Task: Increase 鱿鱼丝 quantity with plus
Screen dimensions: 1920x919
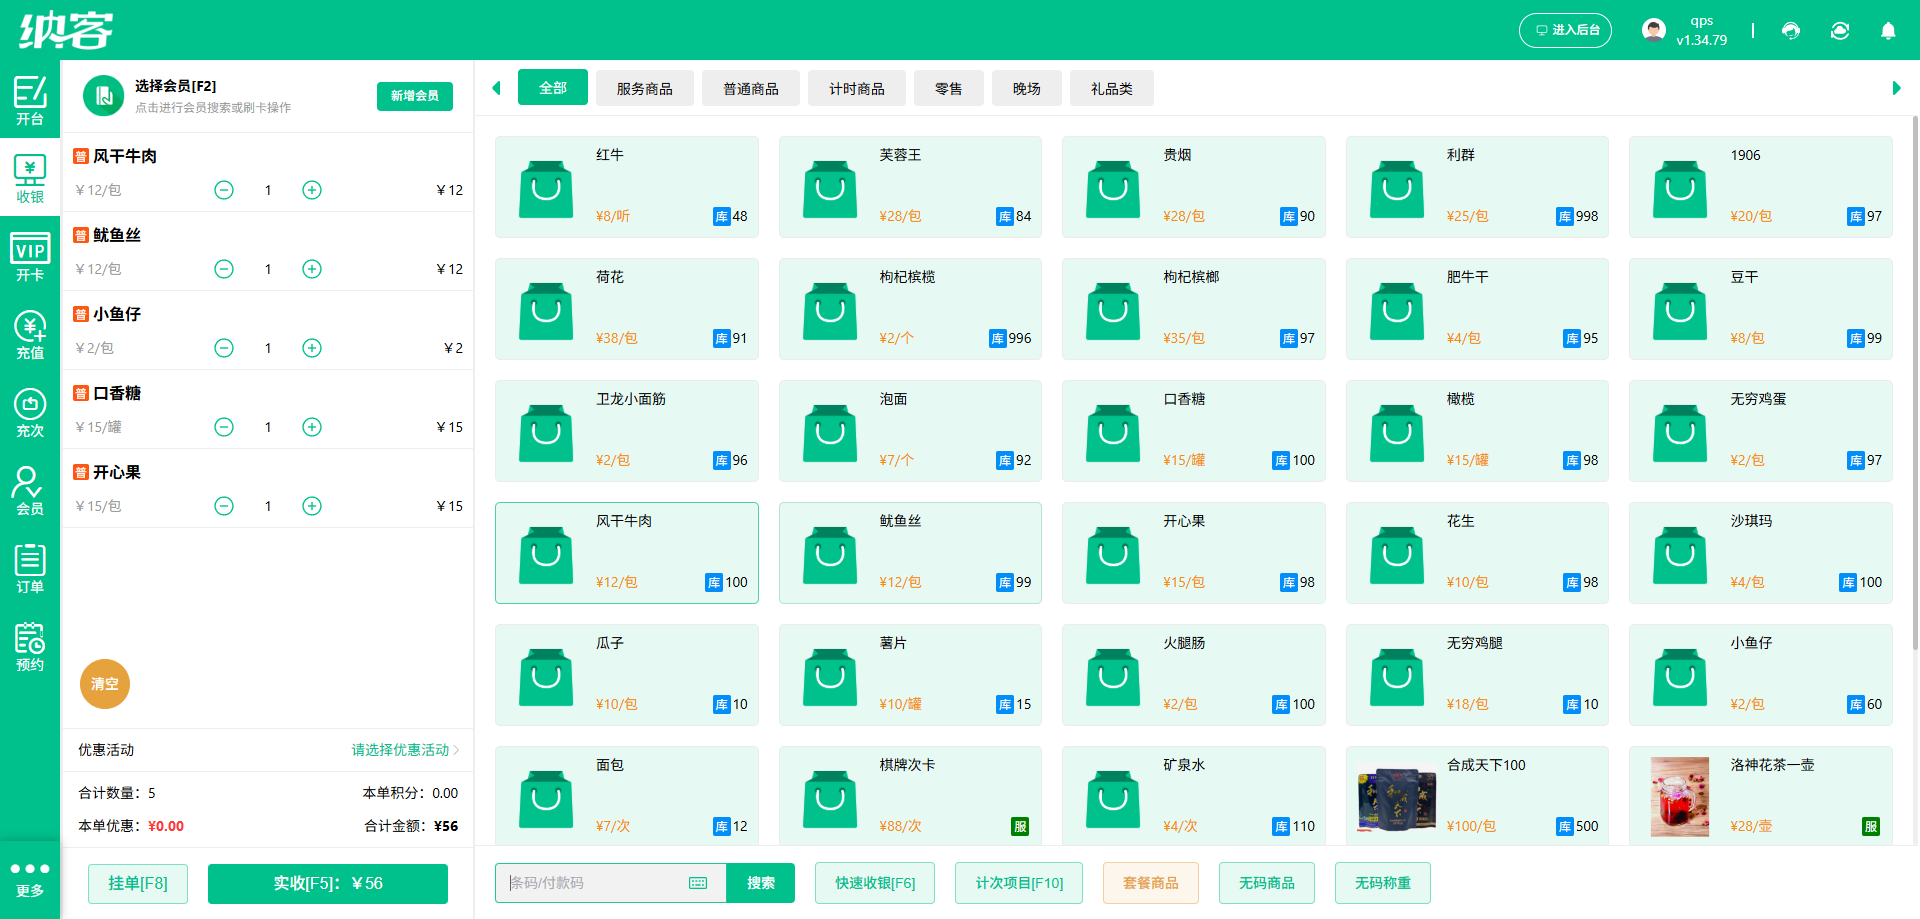Action: click(312, 269)
